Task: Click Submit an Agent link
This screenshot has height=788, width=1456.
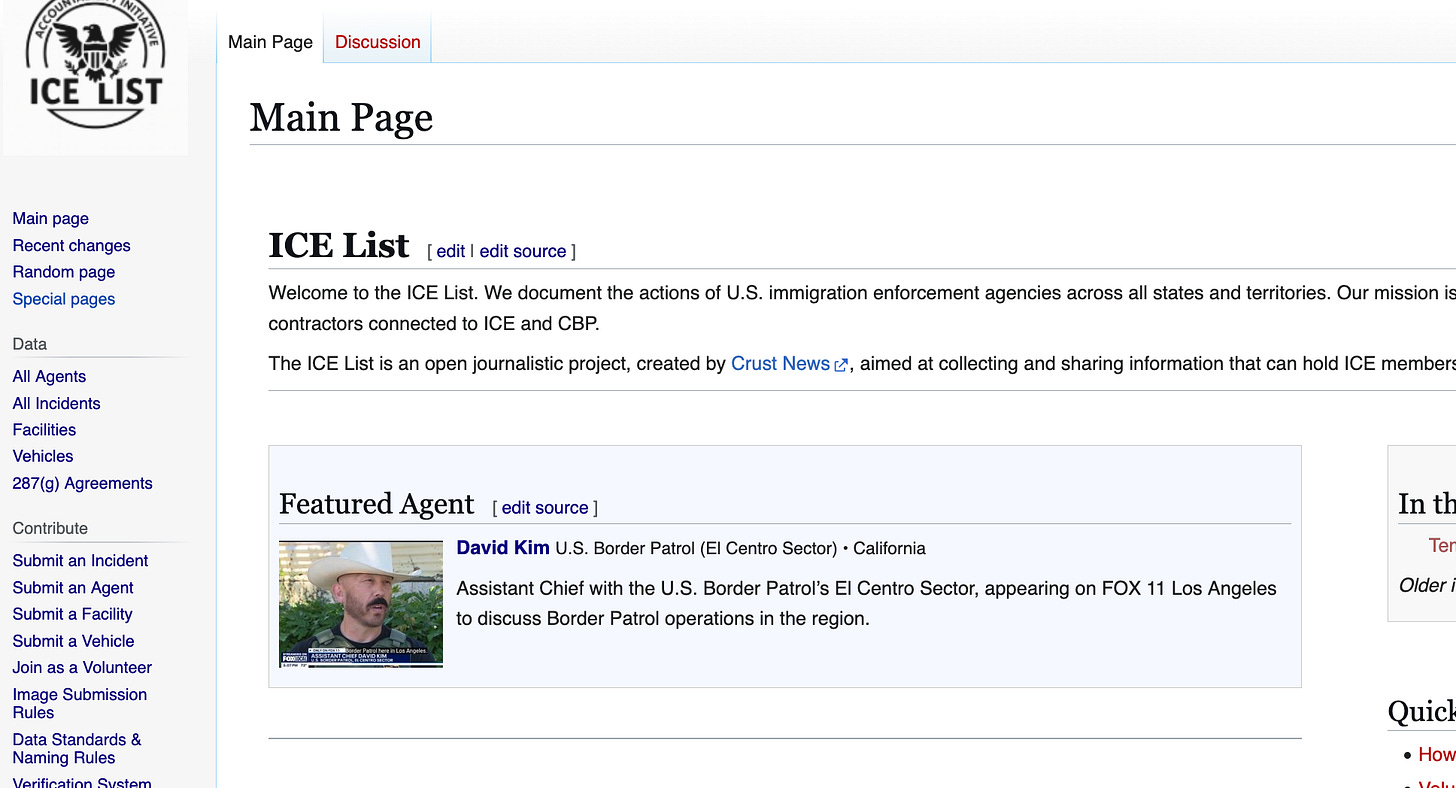Action: point(73,588)
